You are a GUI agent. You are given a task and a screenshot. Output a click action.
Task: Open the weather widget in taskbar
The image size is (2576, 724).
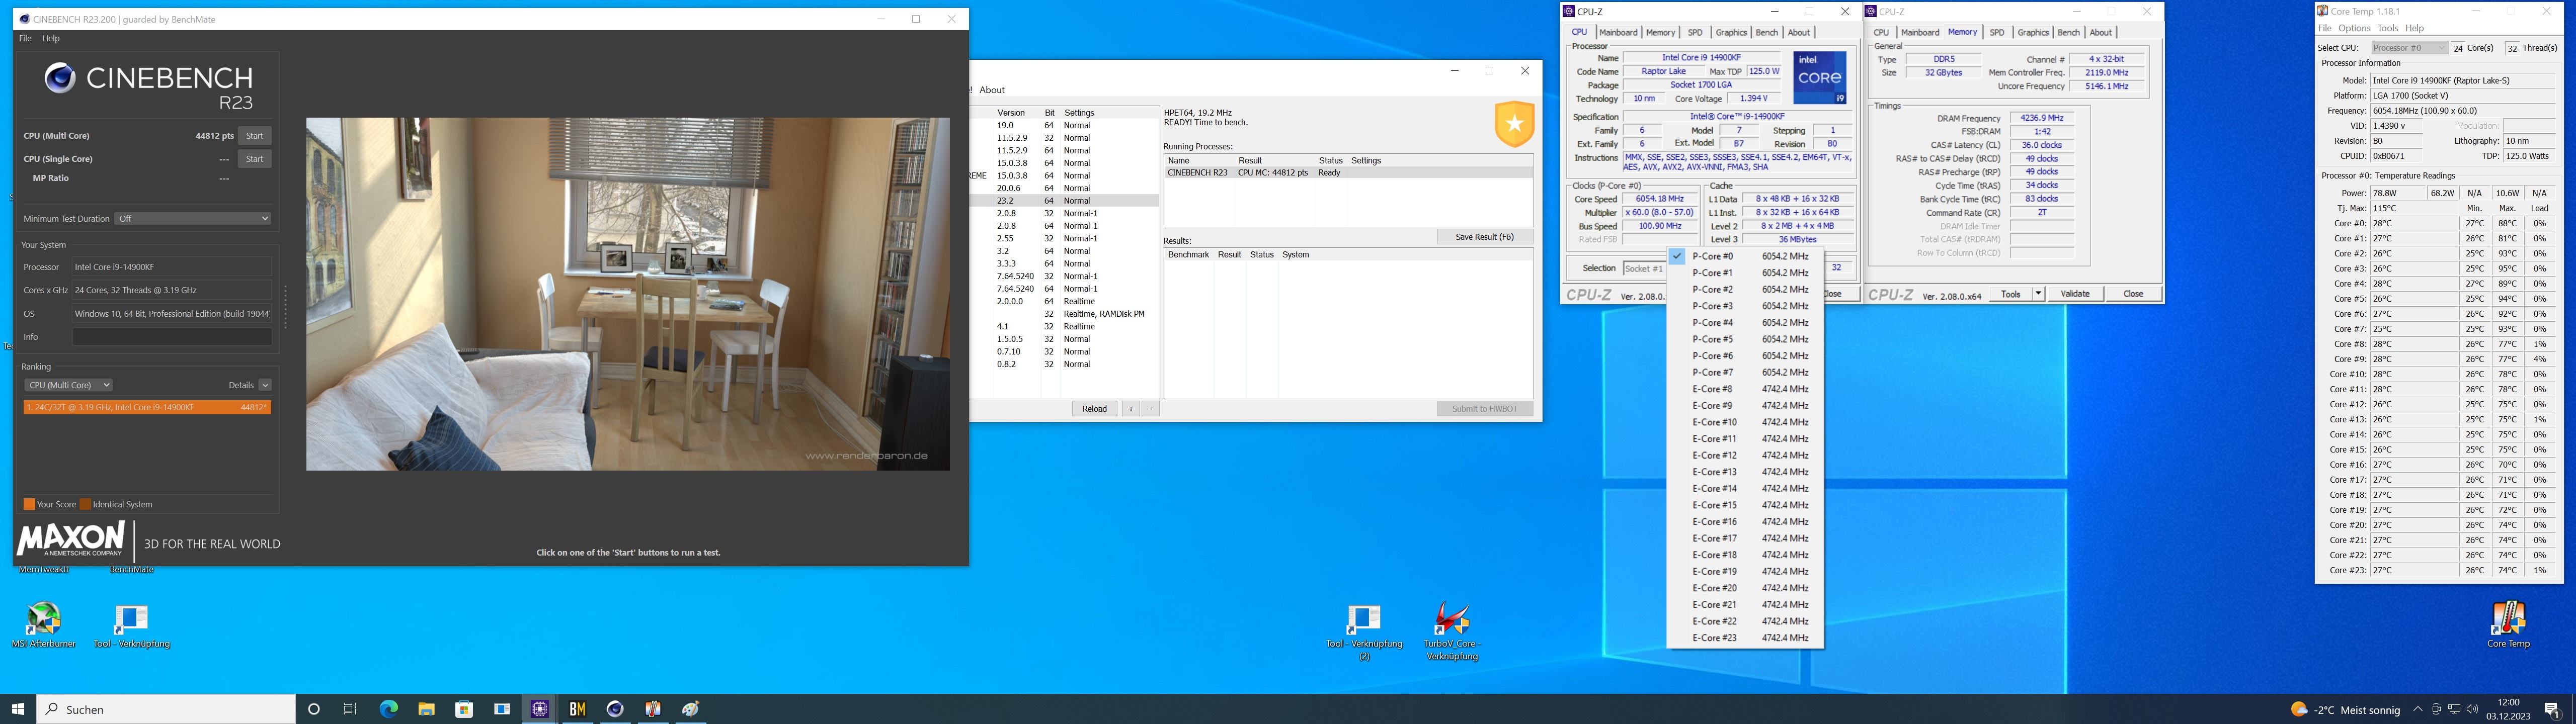coord(2345,710)
